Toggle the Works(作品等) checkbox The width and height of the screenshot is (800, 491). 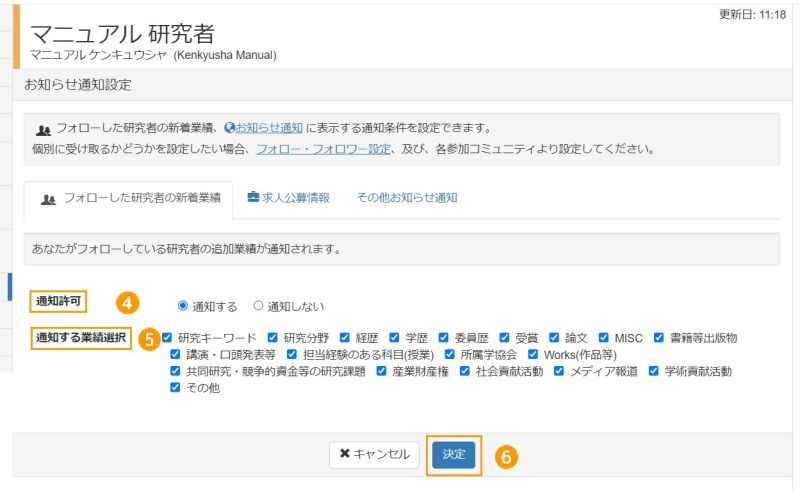(x=533, y=354)
